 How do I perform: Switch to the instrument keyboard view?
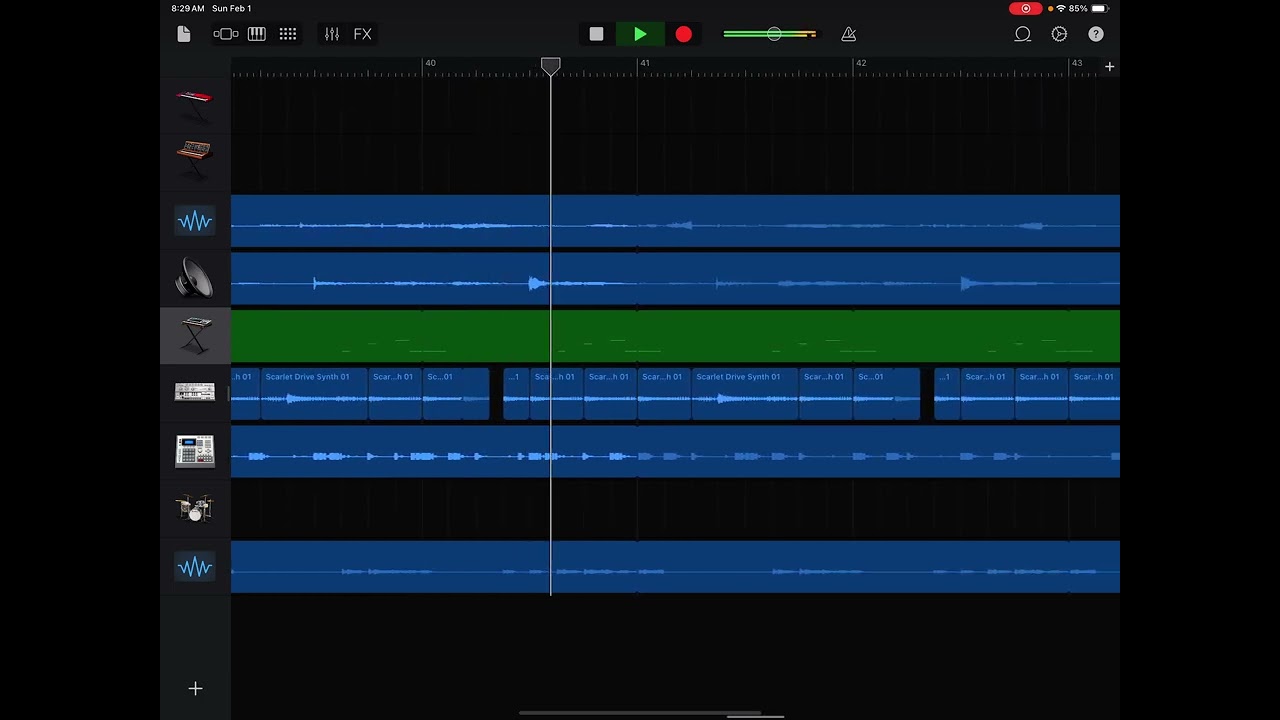257,34
